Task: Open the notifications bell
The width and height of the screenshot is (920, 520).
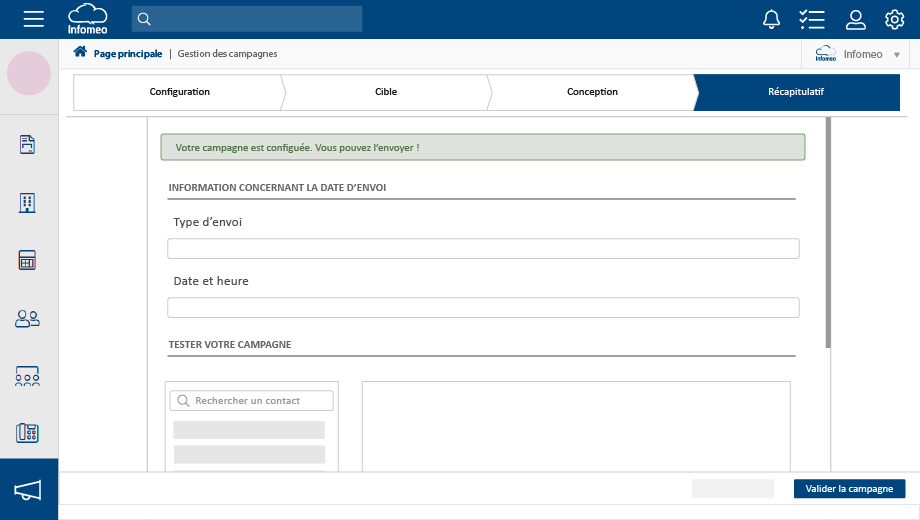Action: pos(771,19)
